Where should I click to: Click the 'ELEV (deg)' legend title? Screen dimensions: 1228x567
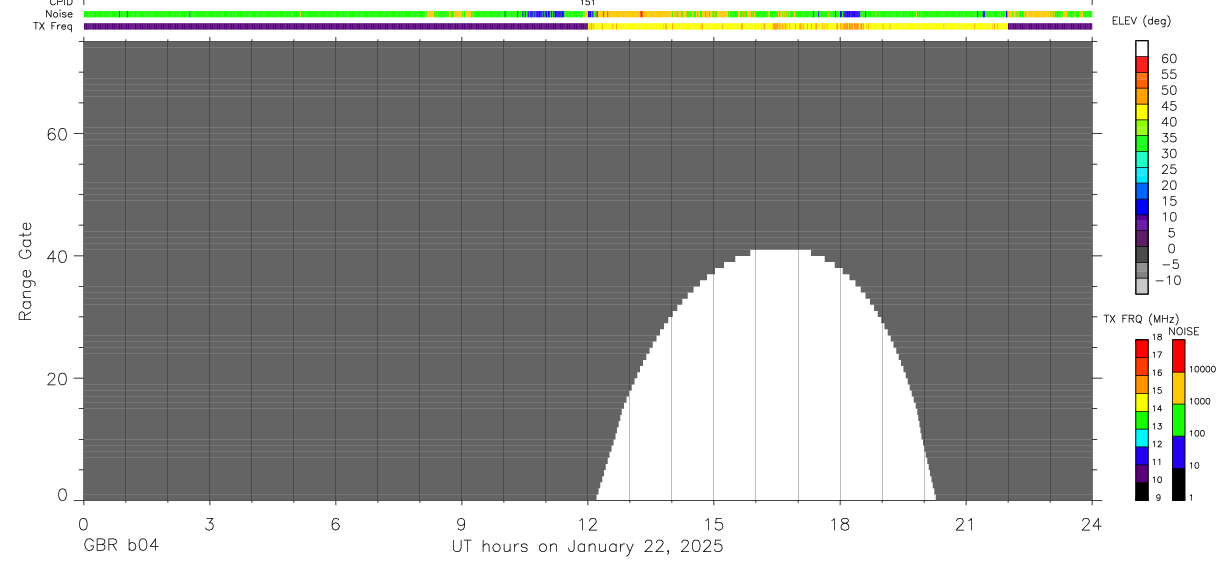tap(1140, 21)
